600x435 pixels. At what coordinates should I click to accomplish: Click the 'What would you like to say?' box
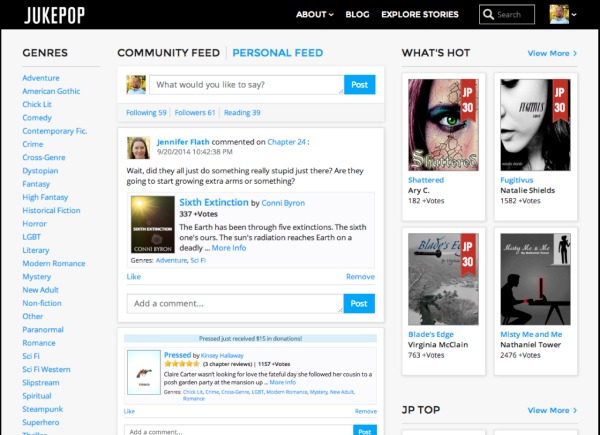tap(246, 85)
